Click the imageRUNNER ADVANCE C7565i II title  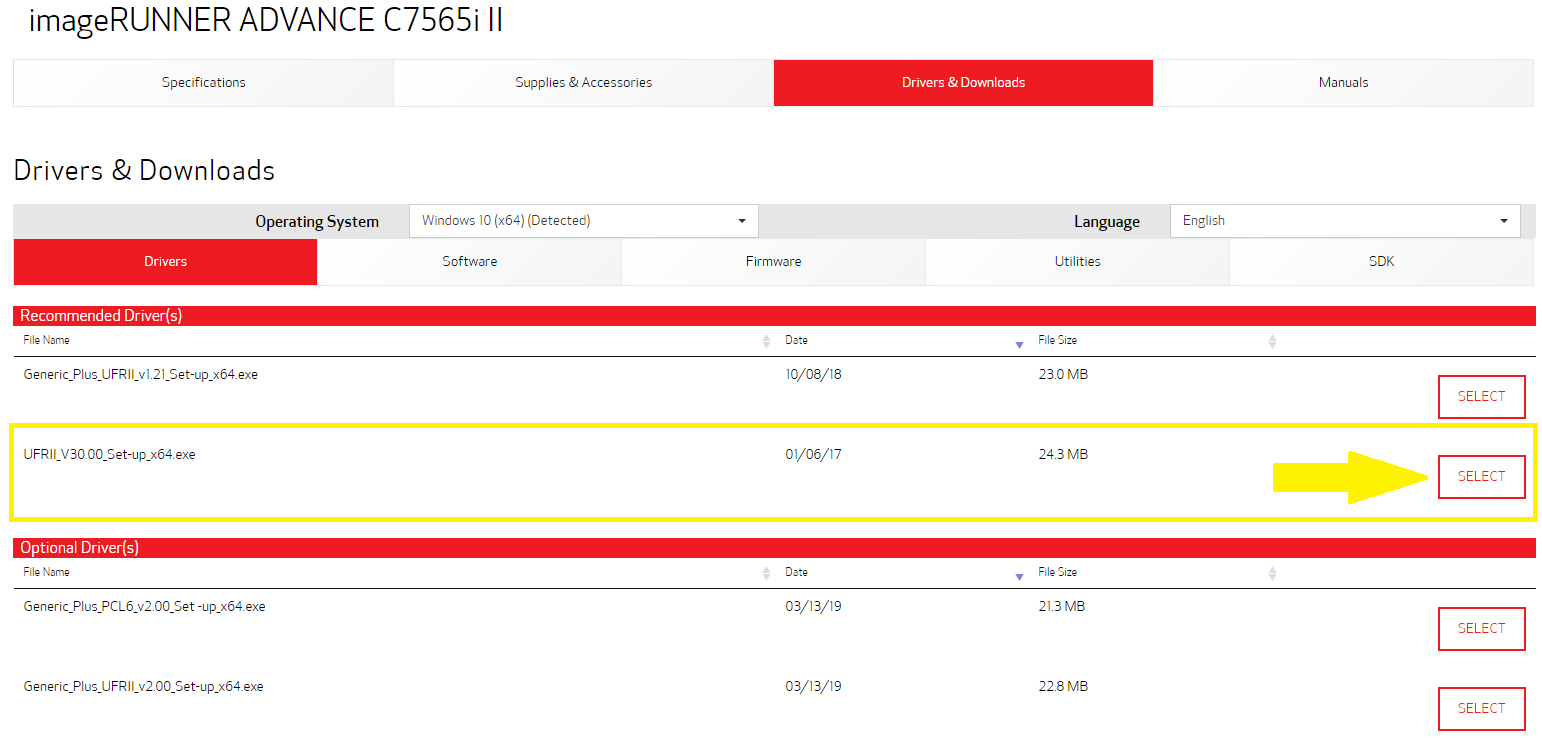266,20
